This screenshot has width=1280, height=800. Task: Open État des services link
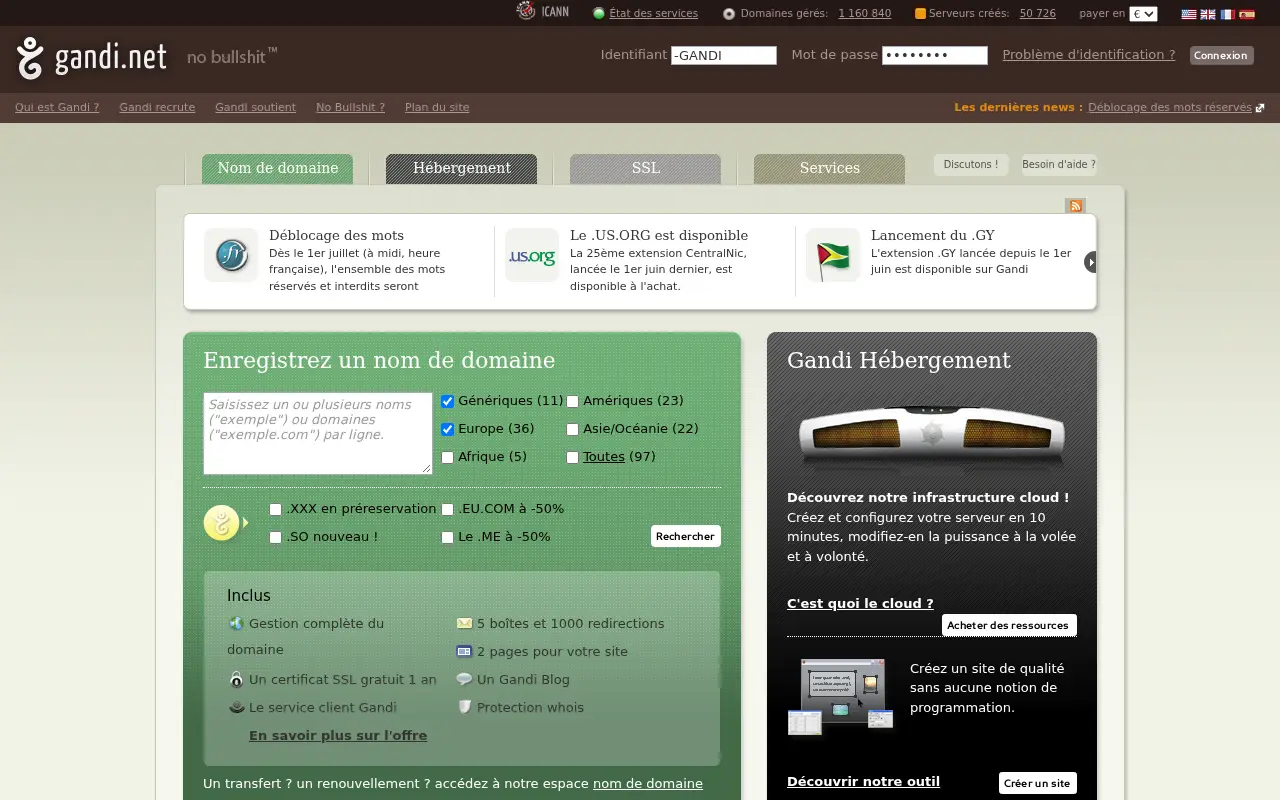tap(653, 14)
